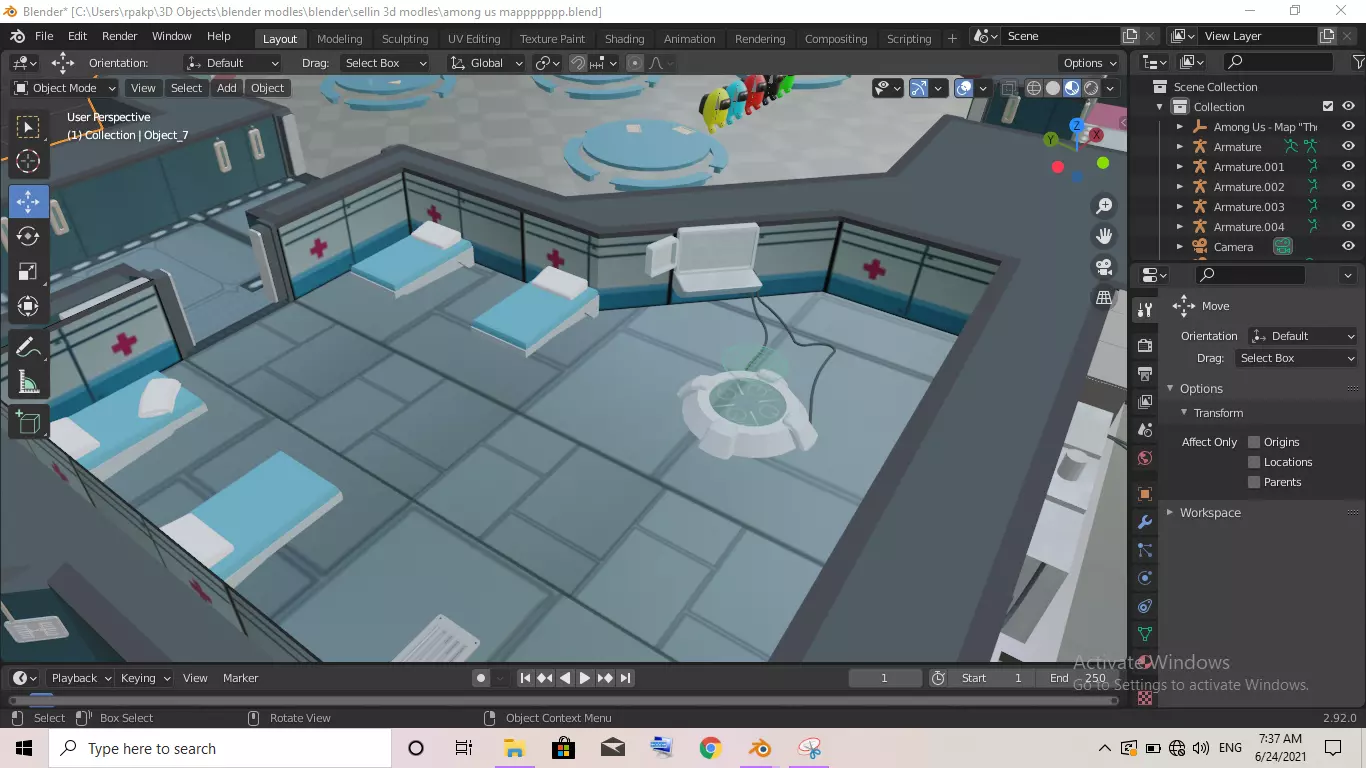Open the Object Data green triangle tab

click(1145, 634)
